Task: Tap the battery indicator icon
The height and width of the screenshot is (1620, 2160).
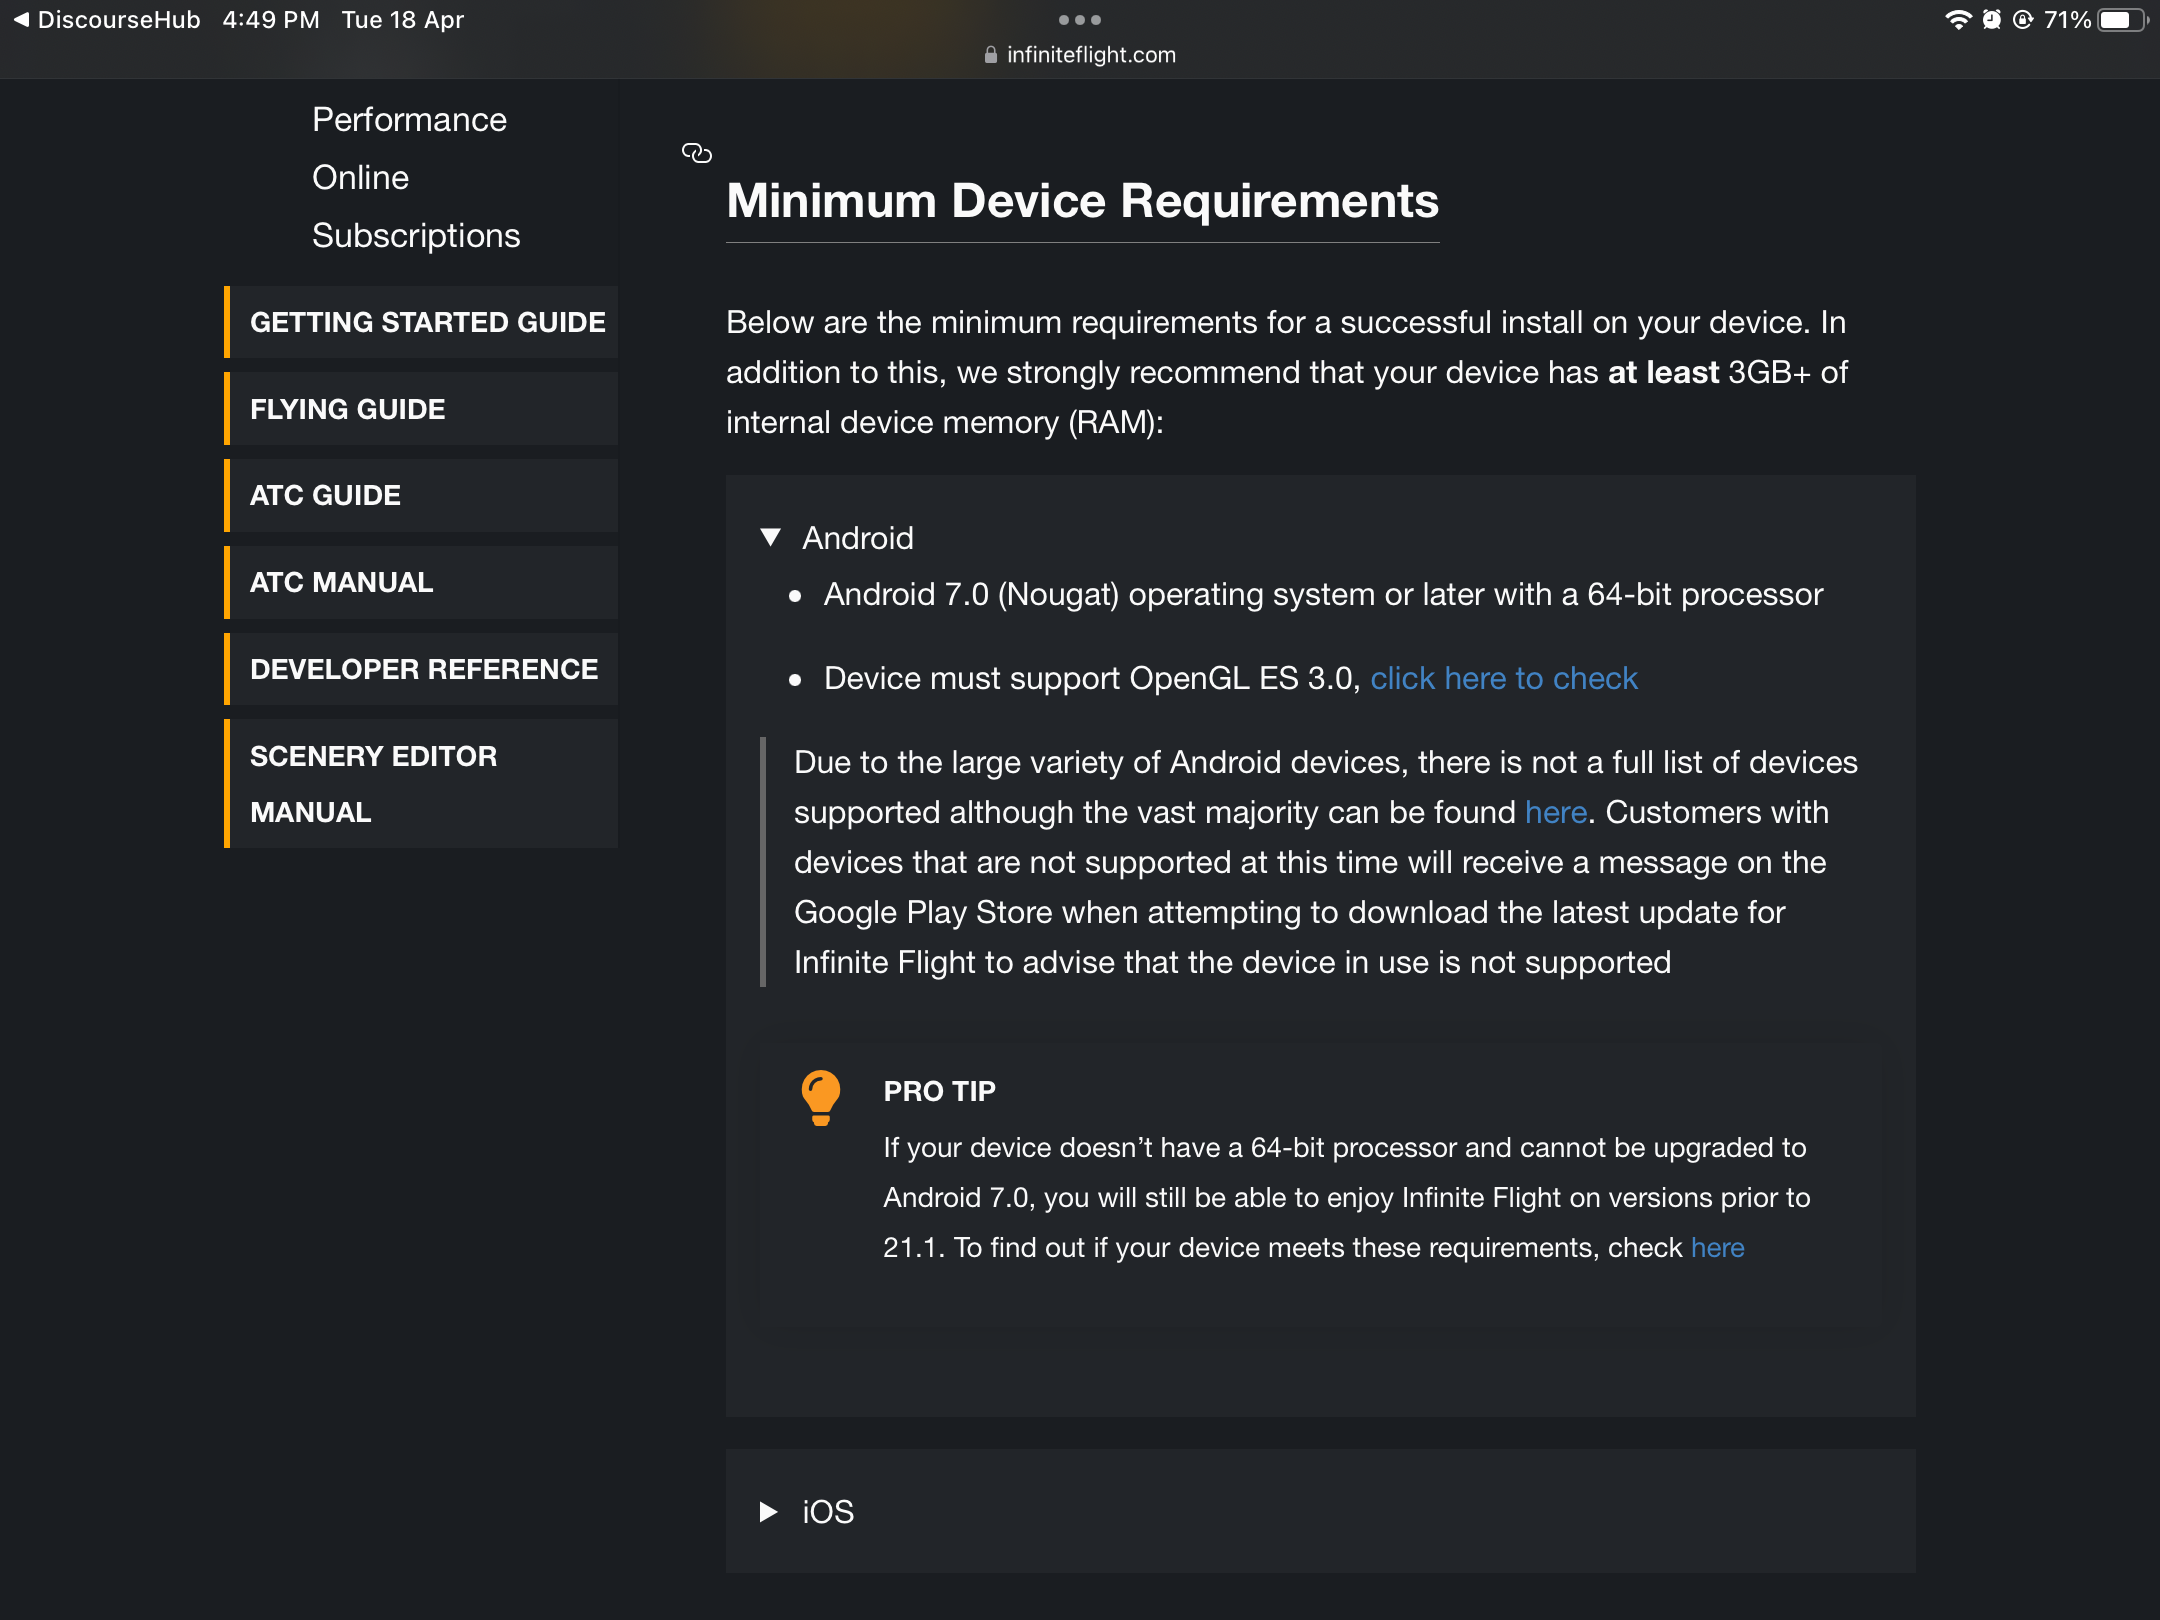Action: pyautogui.click(x=2121, y=20)
